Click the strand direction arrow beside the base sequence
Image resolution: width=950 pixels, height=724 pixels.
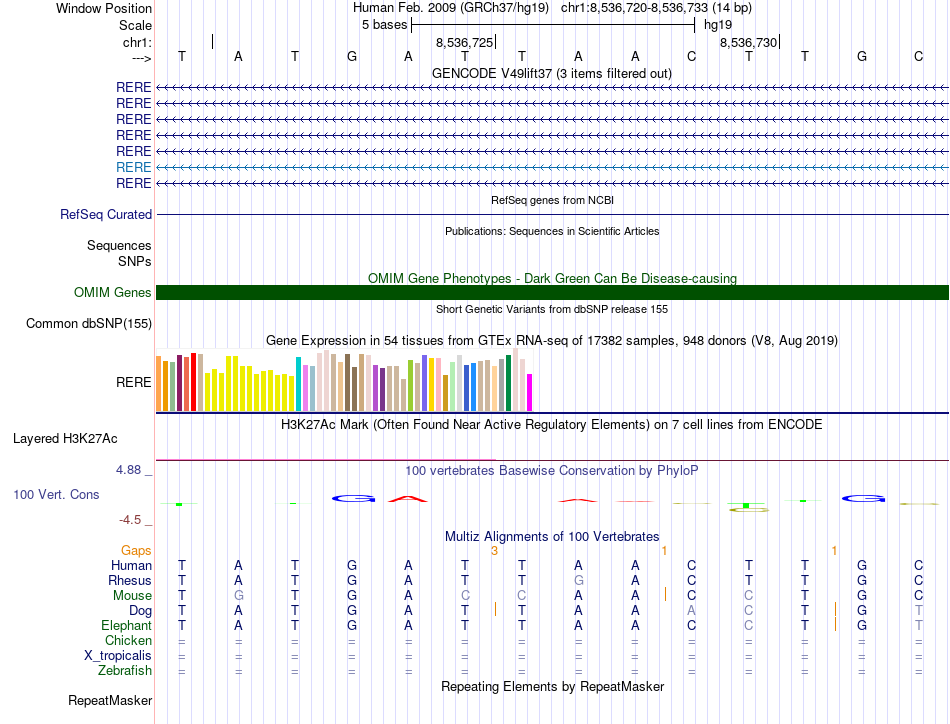141,58
